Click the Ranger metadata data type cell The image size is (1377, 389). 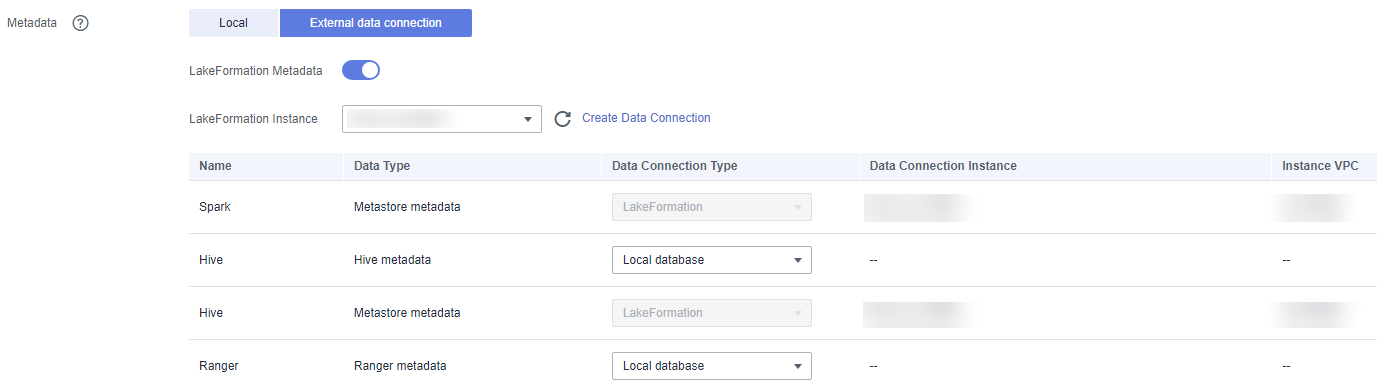click(400, 366)
